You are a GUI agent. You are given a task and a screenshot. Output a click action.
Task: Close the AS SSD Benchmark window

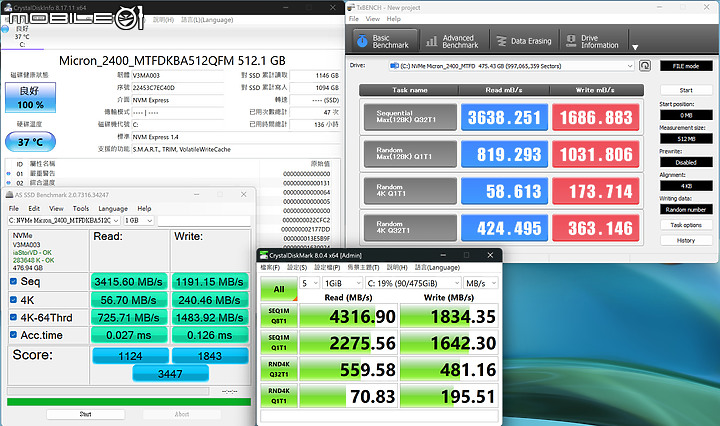click(243, 194)
